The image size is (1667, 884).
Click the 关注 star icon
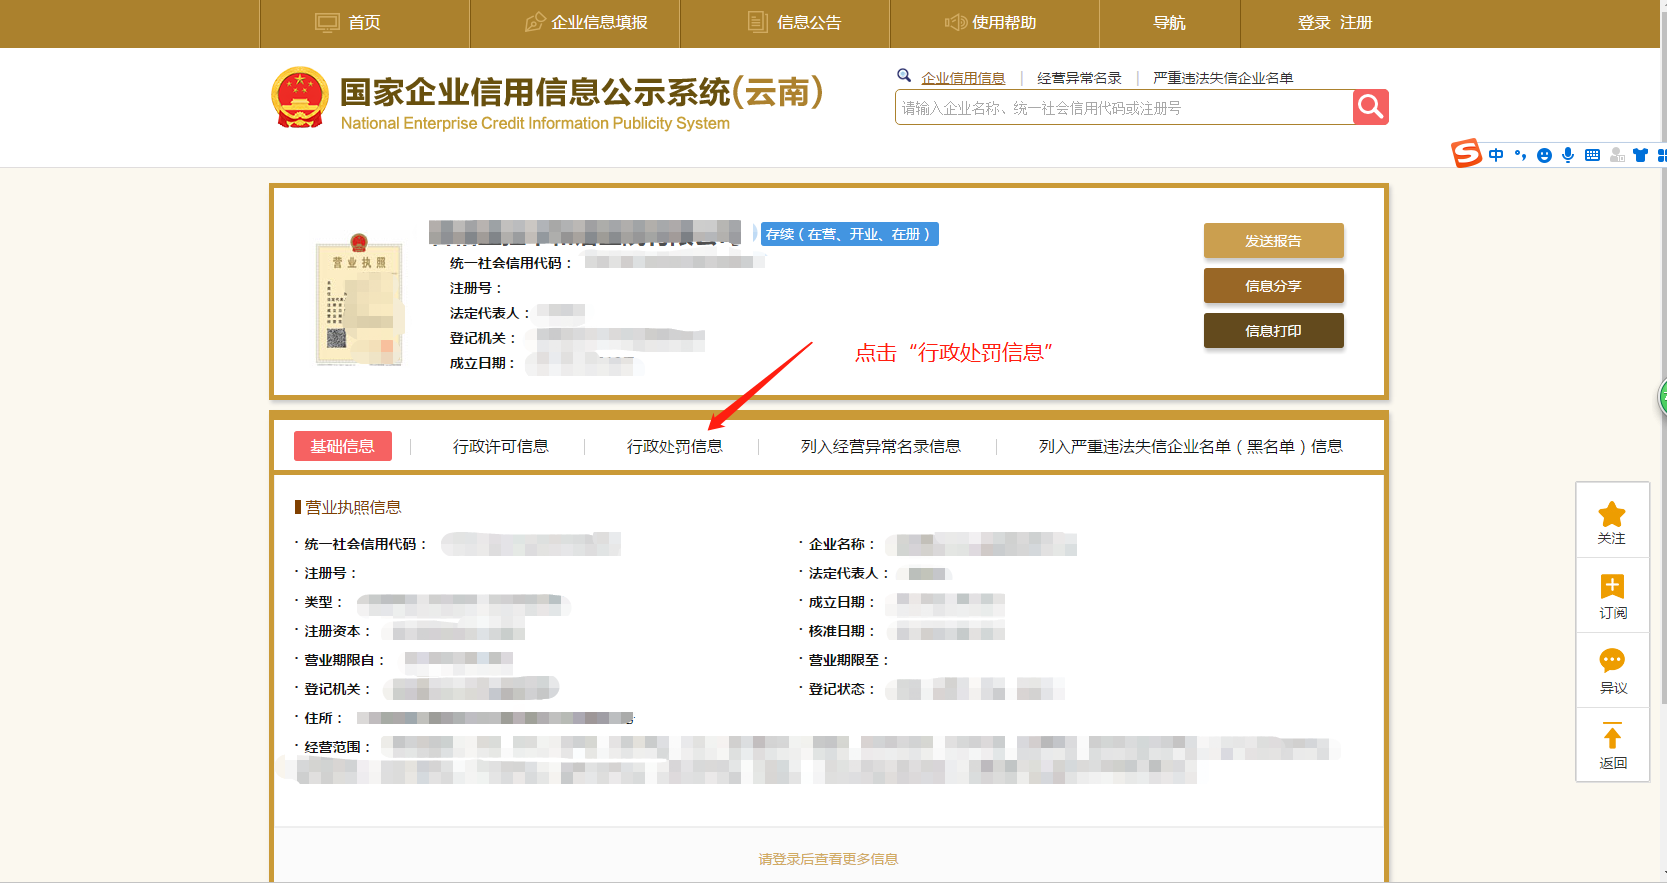1612,515
